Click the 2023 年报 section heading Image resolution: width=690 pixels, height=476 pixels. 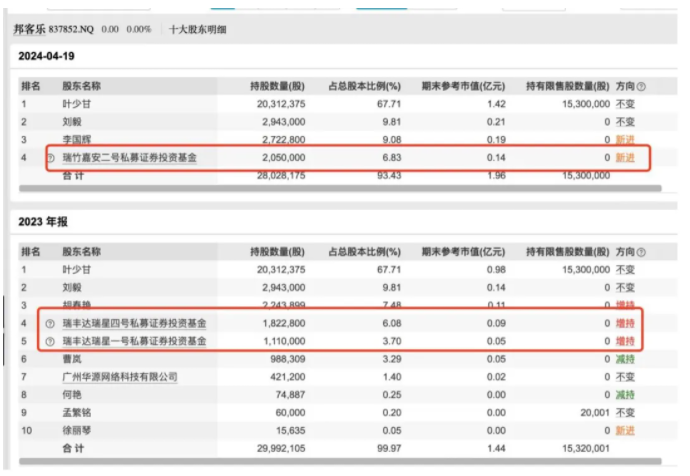[x=43, y=222]
